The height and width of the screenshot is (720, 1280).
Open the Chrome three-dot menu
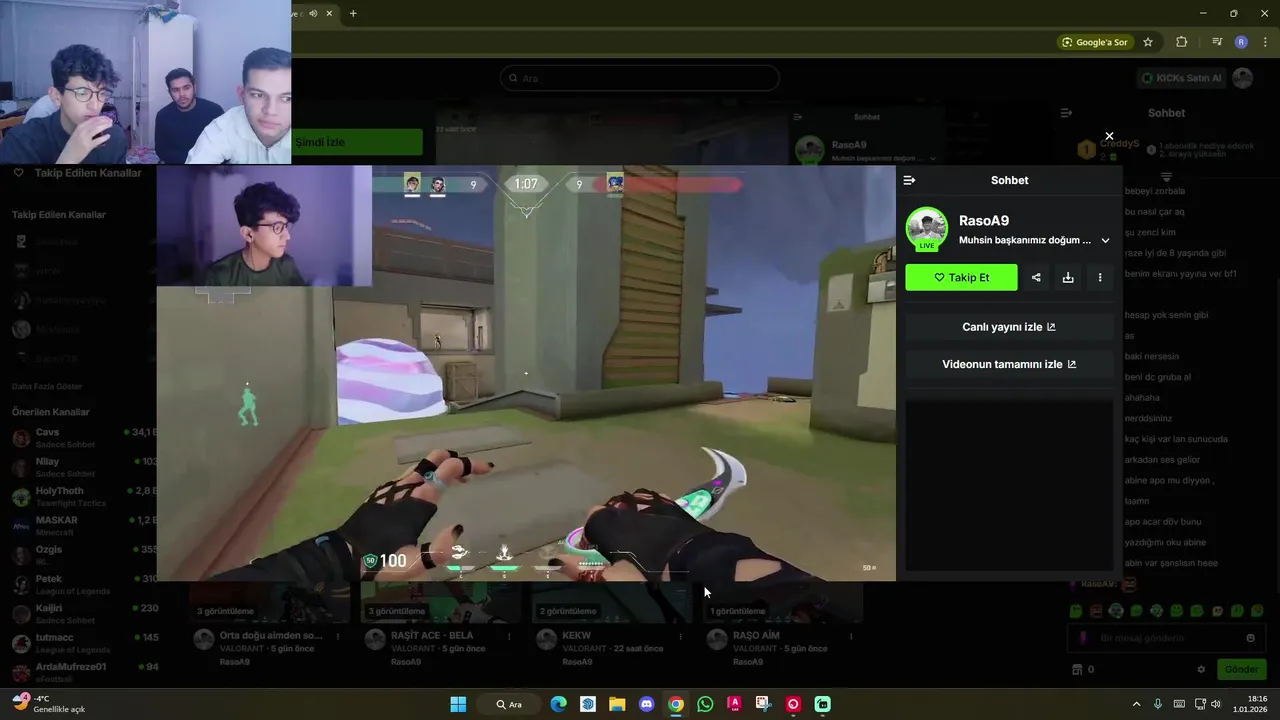[1265, 42]
